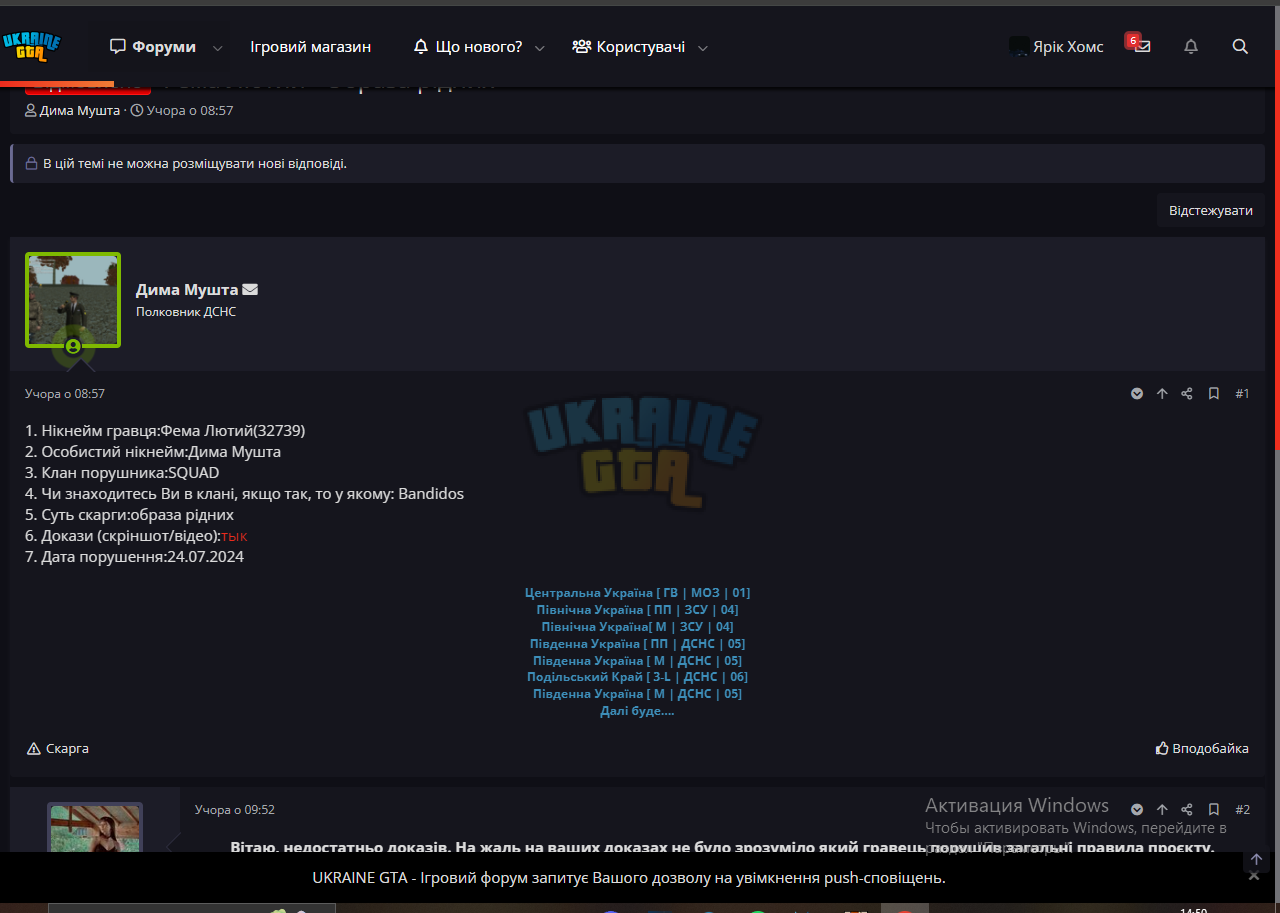
Task: Open the notifications bell icon
Action: pos(1191,47)
